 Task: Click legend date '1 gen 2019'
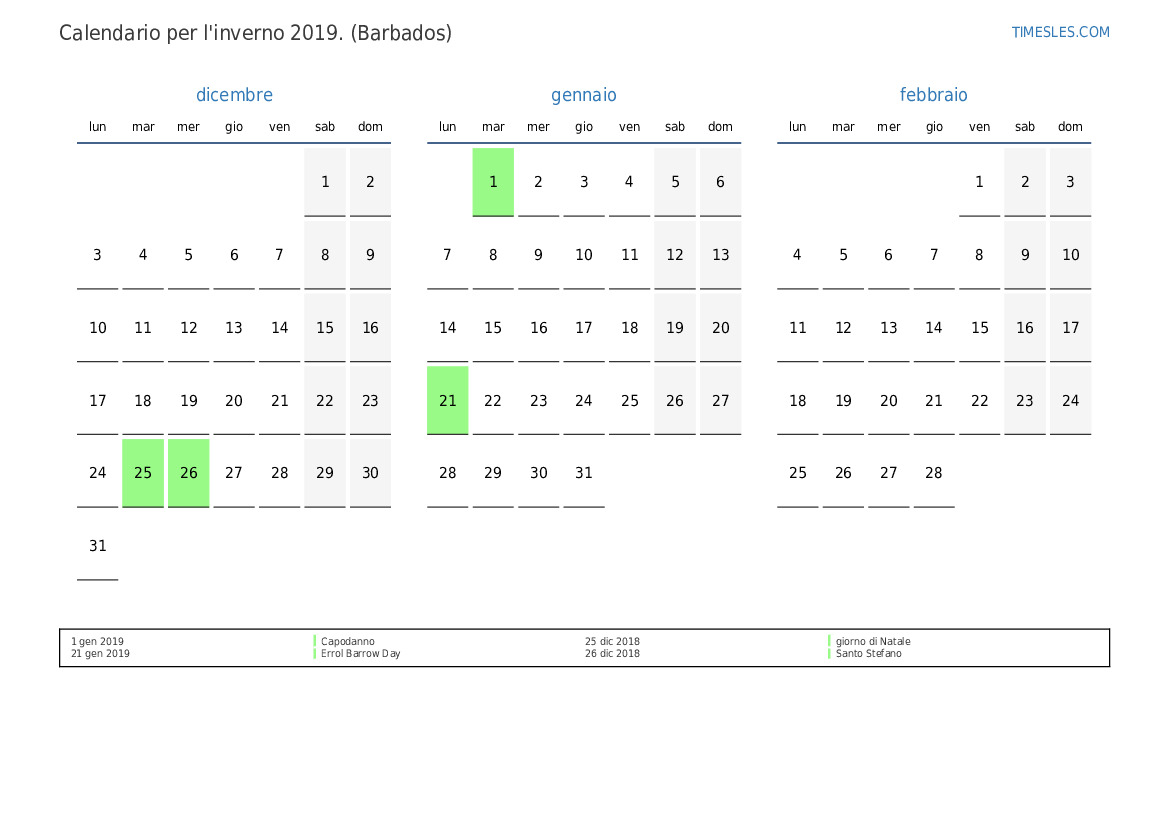tap(98, 641)
